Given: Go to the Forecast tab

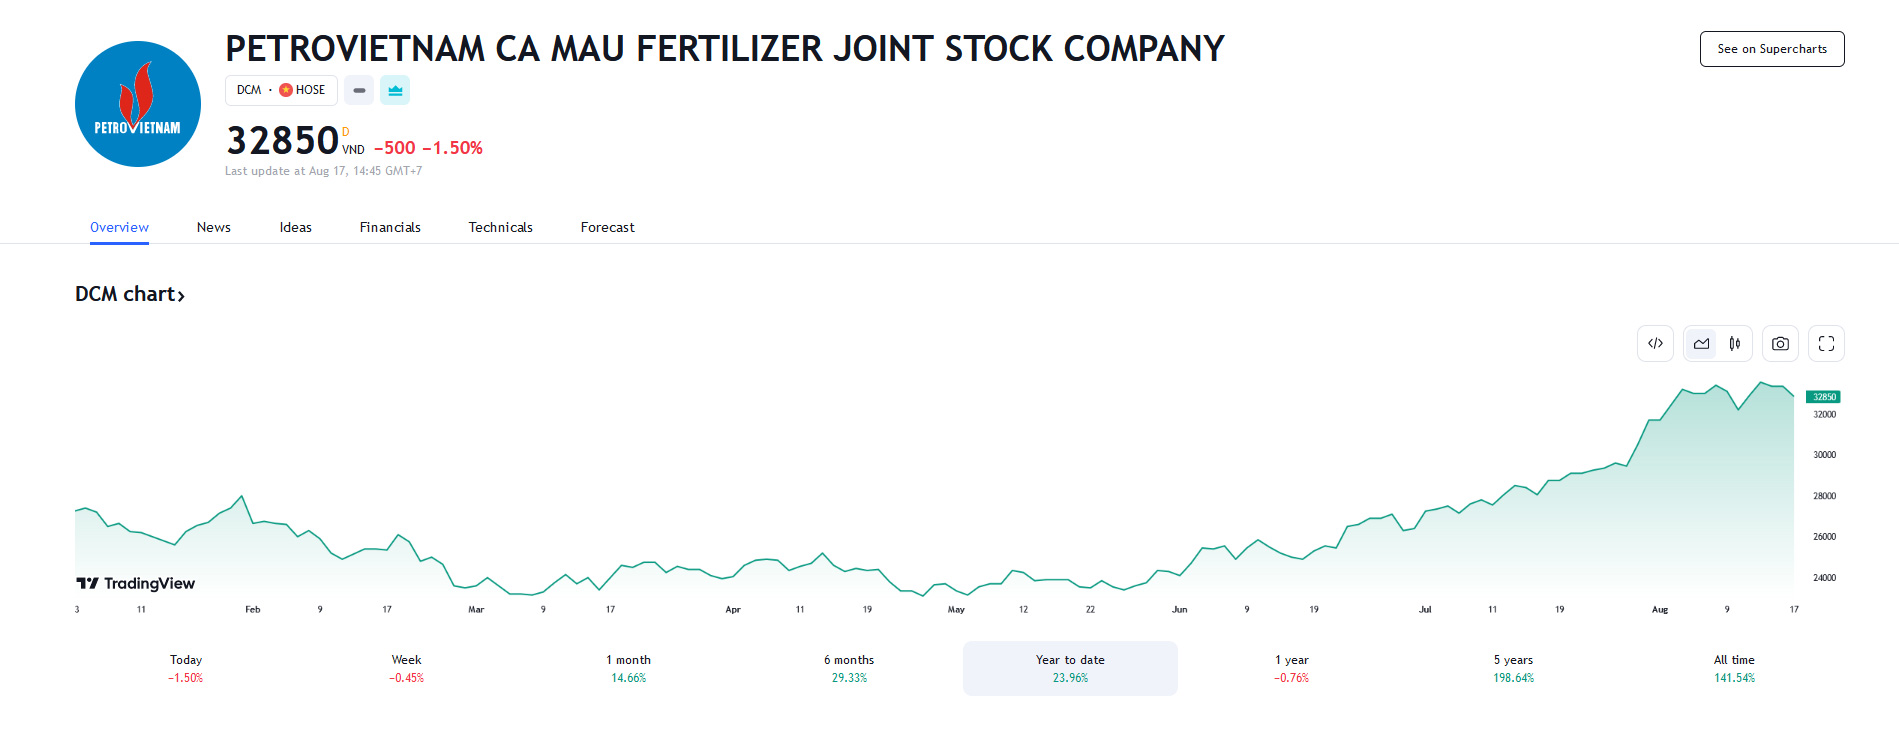Looking at the screenshot, I should [607, 227].
